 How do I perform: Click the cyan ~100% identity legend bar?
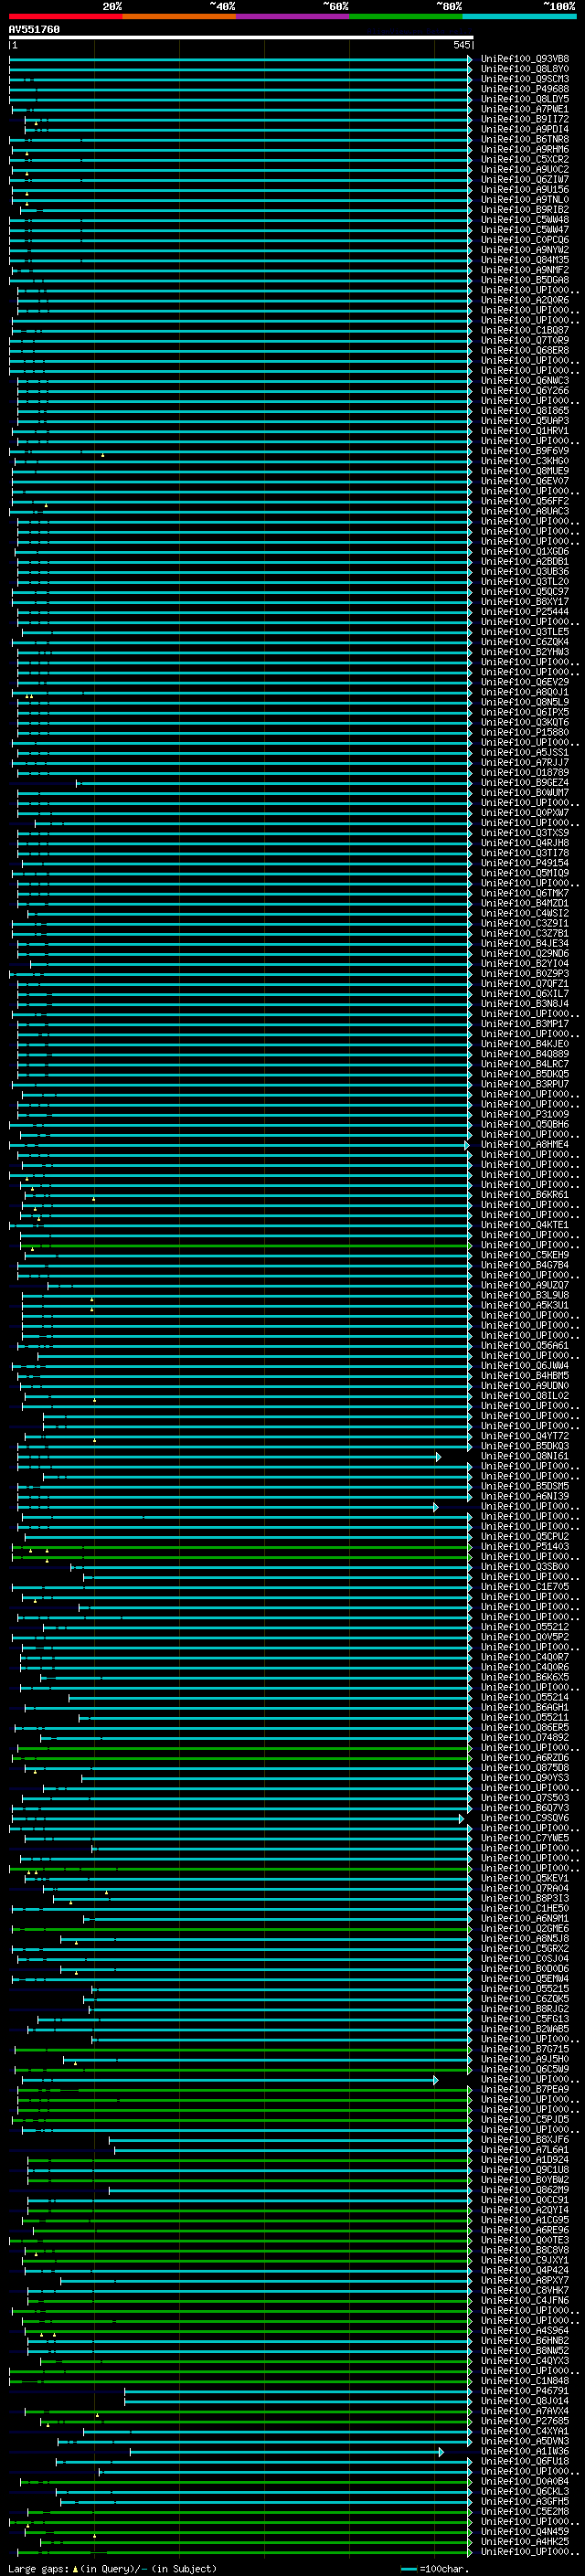(519, 16)
